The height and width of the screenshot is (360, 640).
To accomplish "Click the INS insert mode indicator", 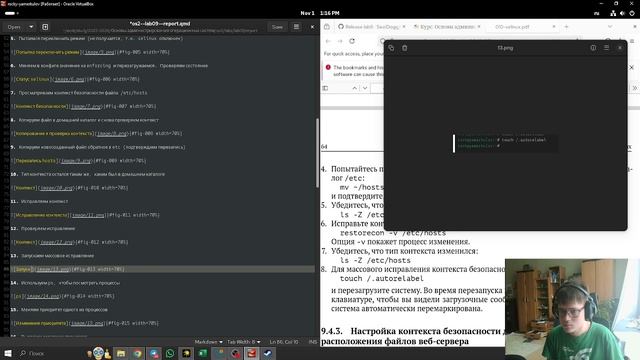I will coord(313,342).
